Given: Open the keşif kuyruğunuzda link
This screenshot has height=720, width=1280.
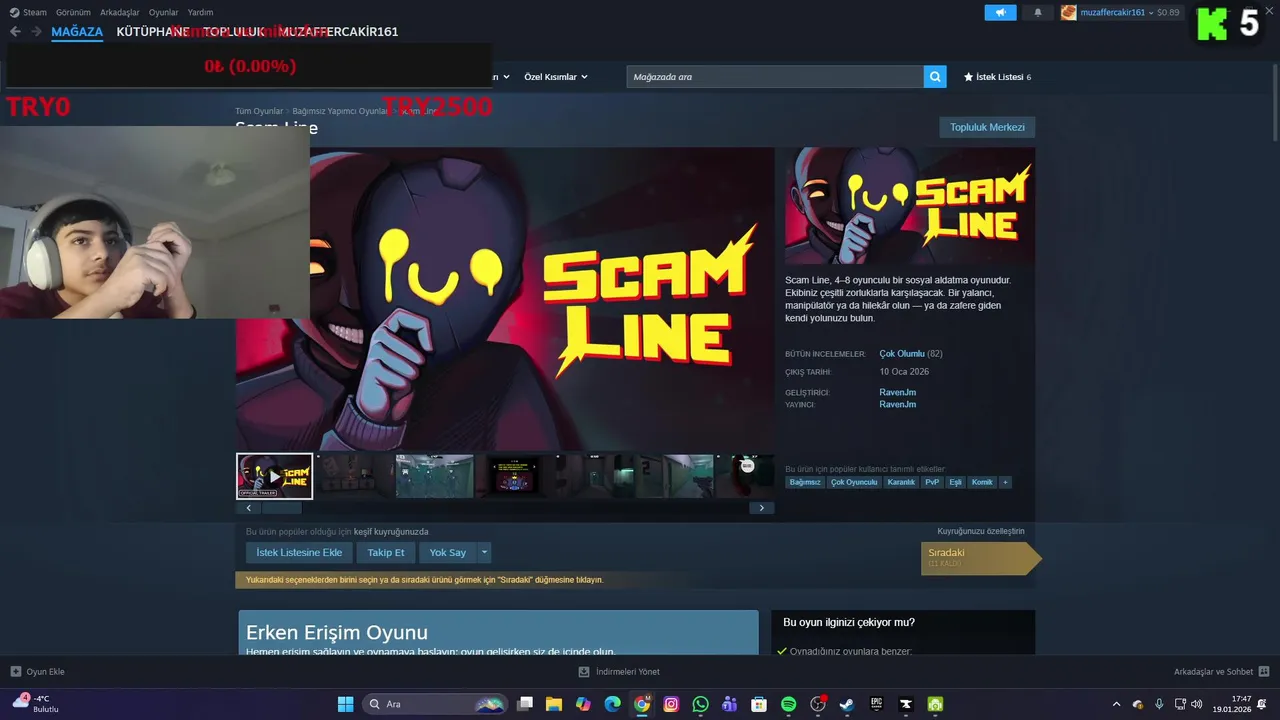Looking at the screenshot, I should click(x=391, y=532).
